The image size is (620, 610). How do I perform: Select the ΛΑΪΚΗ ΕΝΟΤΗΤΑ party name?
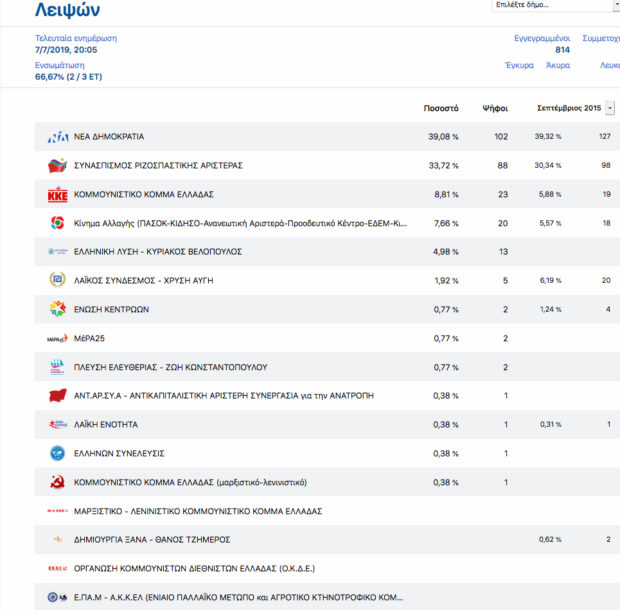106,425
